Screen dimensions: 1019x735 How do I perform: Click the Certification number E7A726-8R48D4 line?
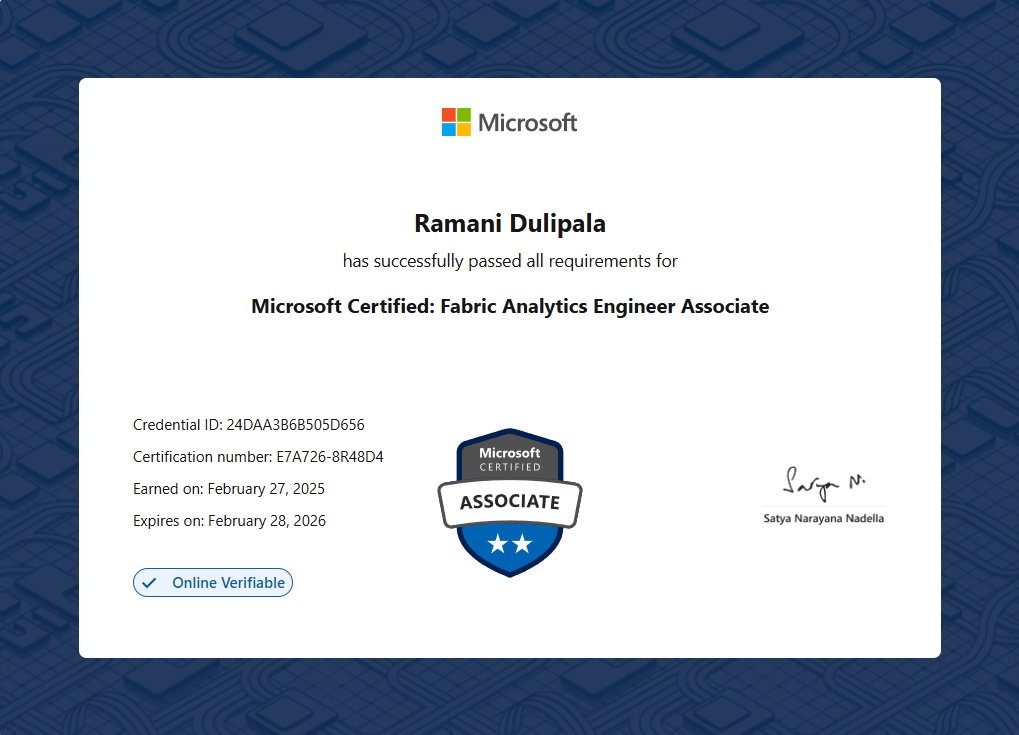(x=258, y=457)
